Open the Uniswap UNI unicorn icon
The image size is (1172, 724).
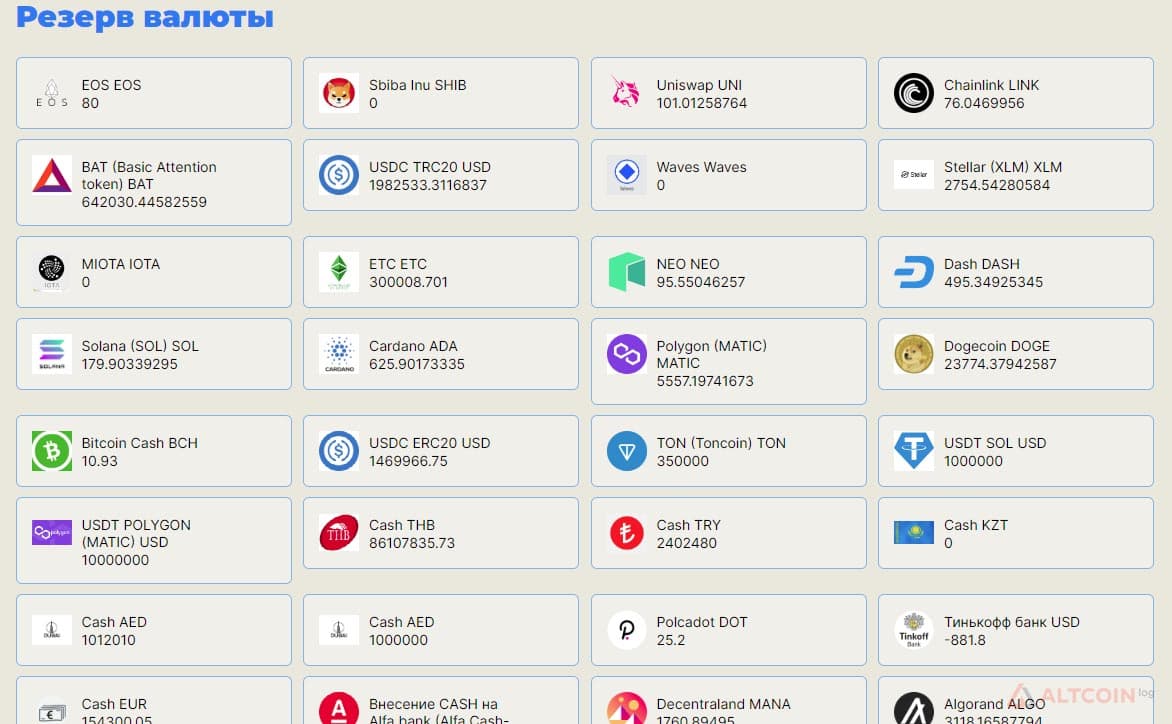(626, 93)
